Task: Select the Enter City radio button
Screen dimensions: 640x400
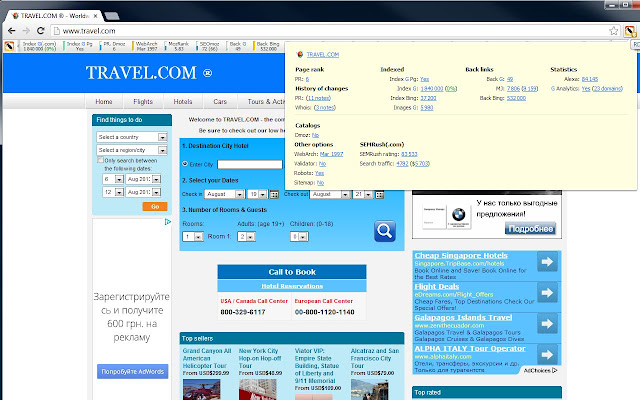Action: (x=186, y=164)
